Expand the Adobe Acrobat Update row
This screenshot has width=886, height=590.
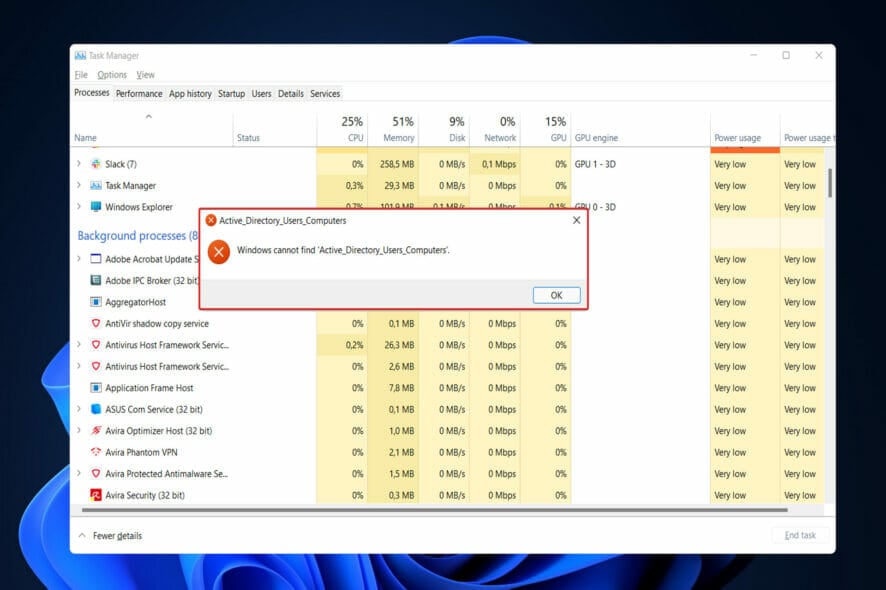[x=79, y=259]
